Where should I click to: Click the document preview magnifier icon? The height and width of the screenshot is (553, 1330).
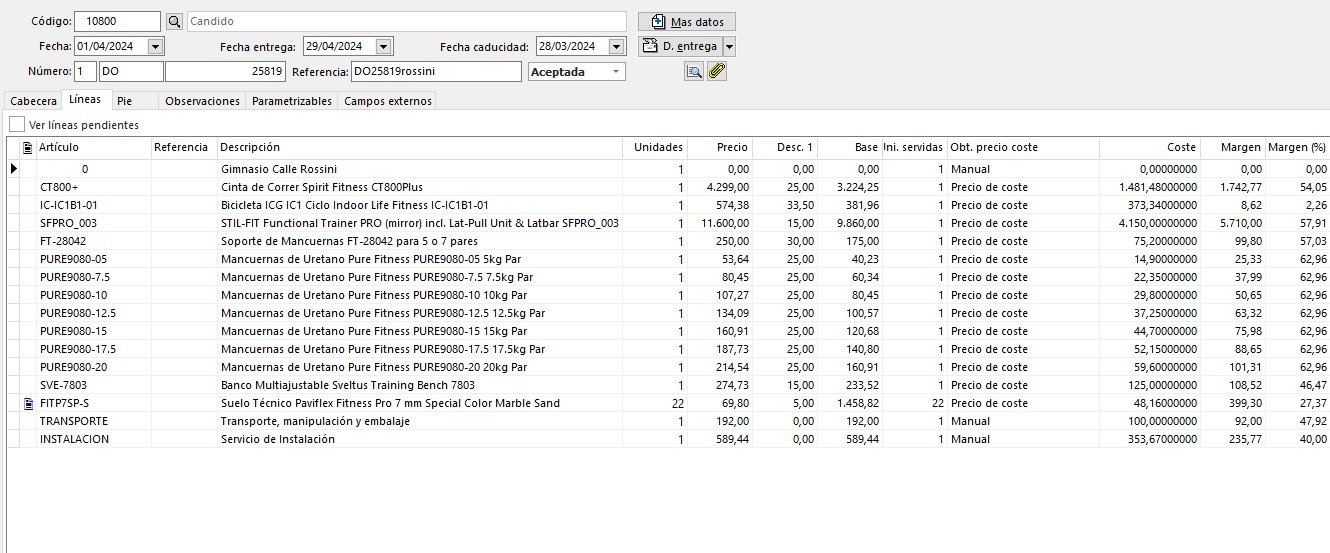(x=693, y=71)
